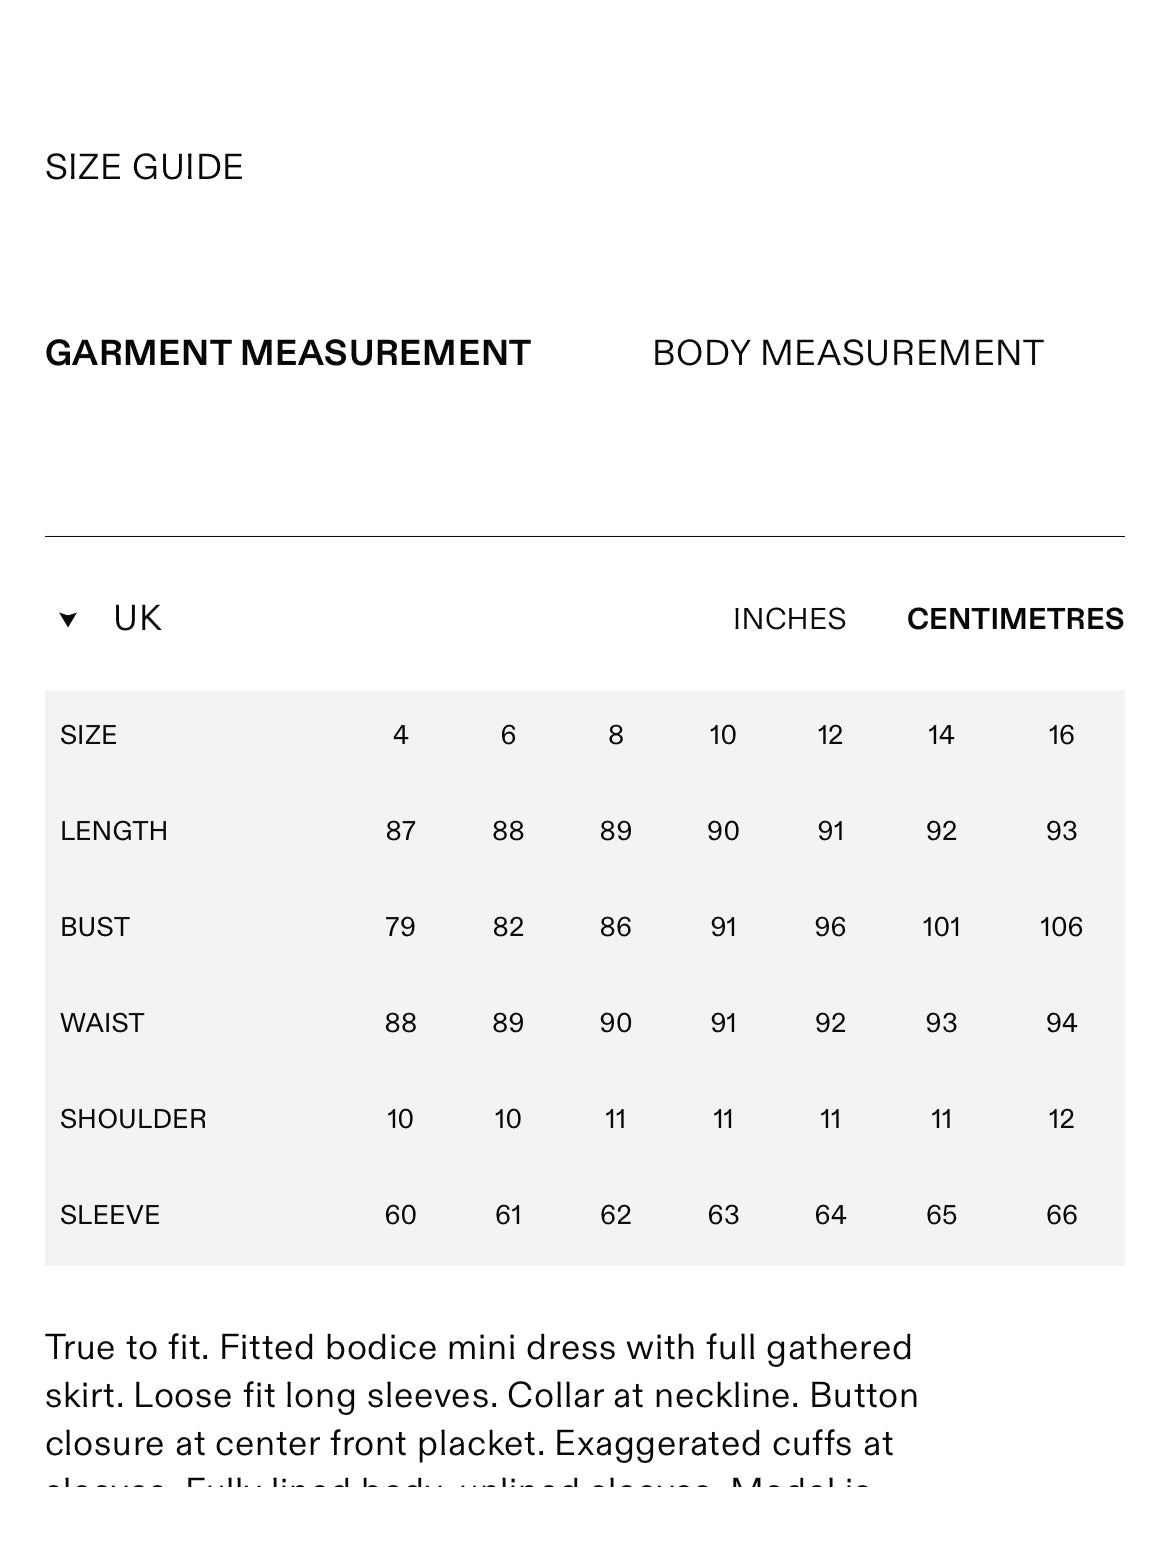Screen dimensions: 1170x1549
Task: Select size 8 column header
Action: pos(616,735)
